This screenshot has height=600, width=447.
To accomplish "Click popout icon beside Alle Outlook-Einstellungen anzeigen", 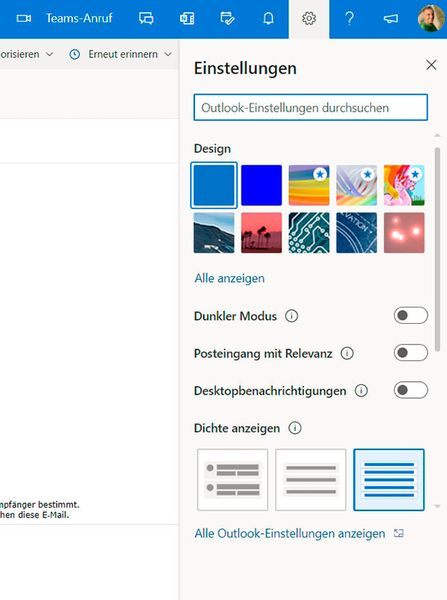I will coord(399,533).
